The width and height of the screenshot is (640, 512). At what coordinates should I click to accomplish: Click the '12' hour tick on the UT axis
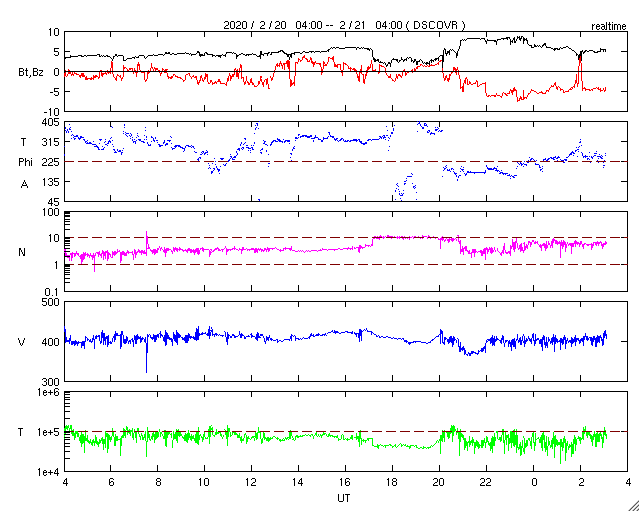(x=251, y=483)
